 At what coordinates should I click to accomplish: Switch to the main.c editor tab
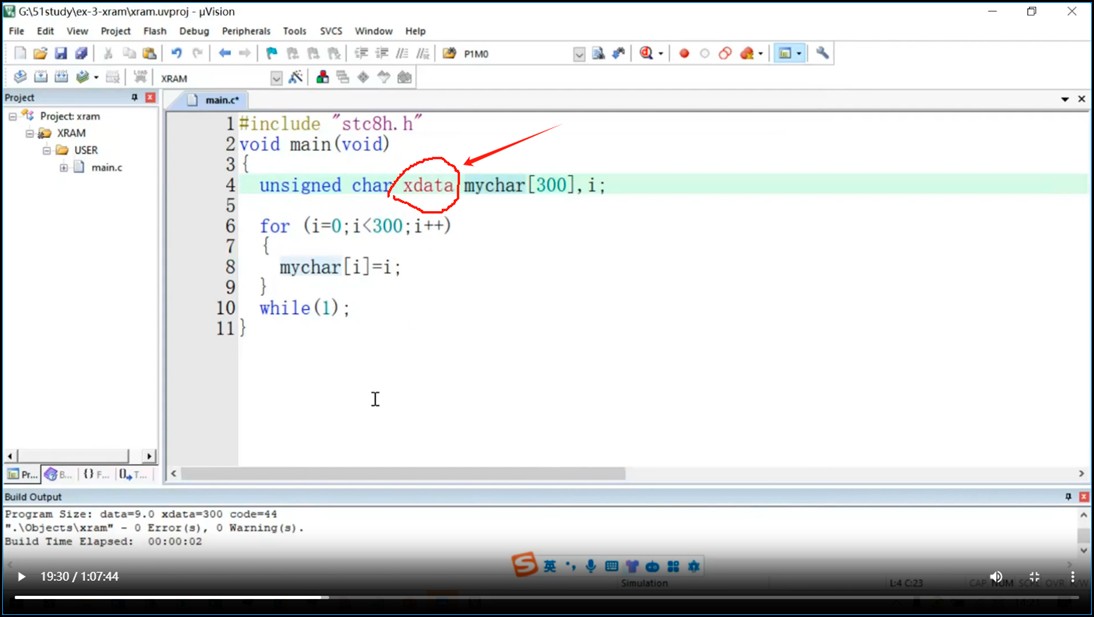pos(221,100)
